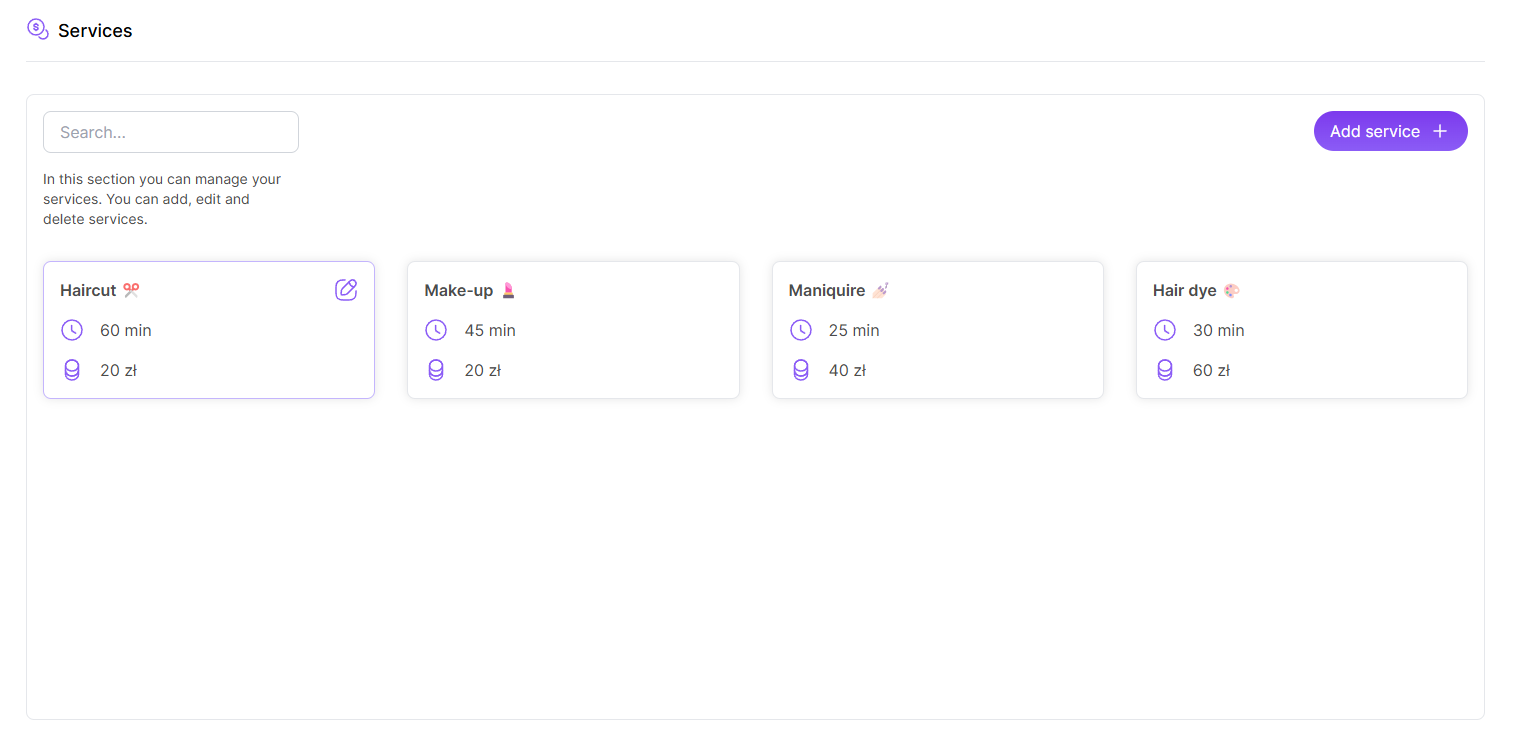Click the coins icon on Make-up card
Viewport: 1513px width, 745px height.
coord(436,370)
